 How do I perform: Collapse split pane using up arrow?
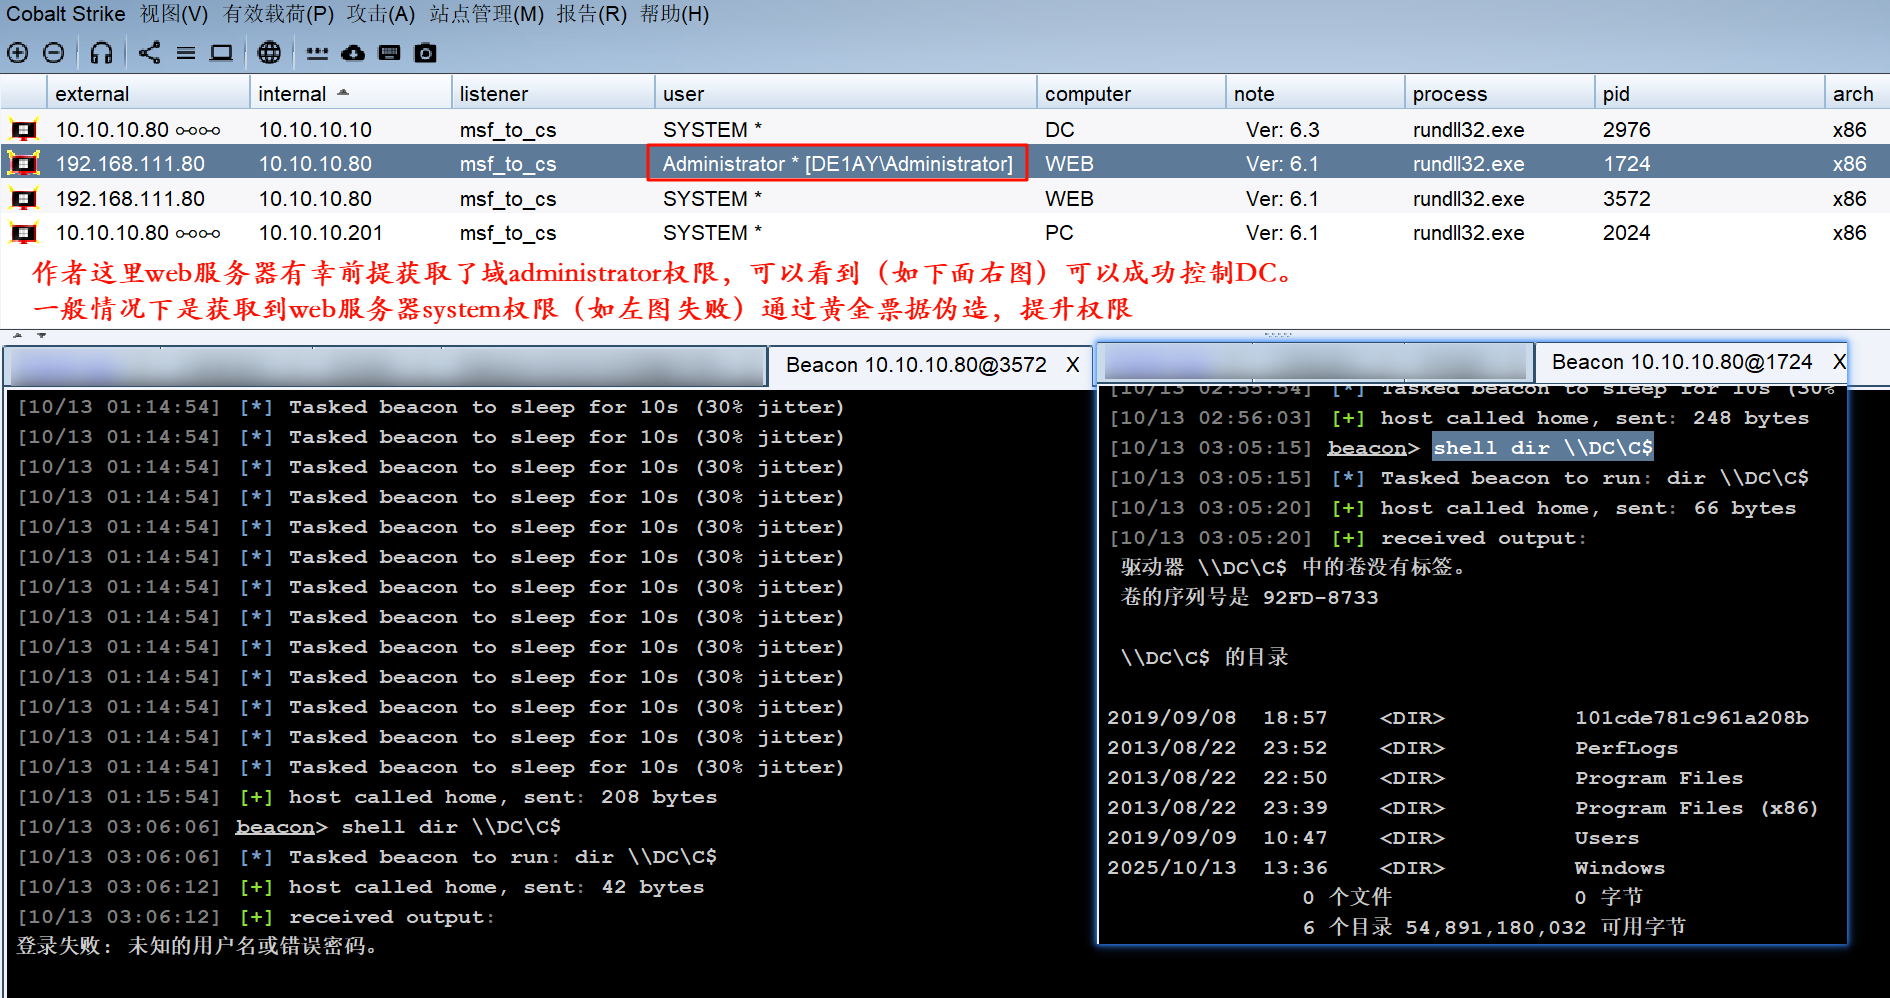click(x=17, y=335)
